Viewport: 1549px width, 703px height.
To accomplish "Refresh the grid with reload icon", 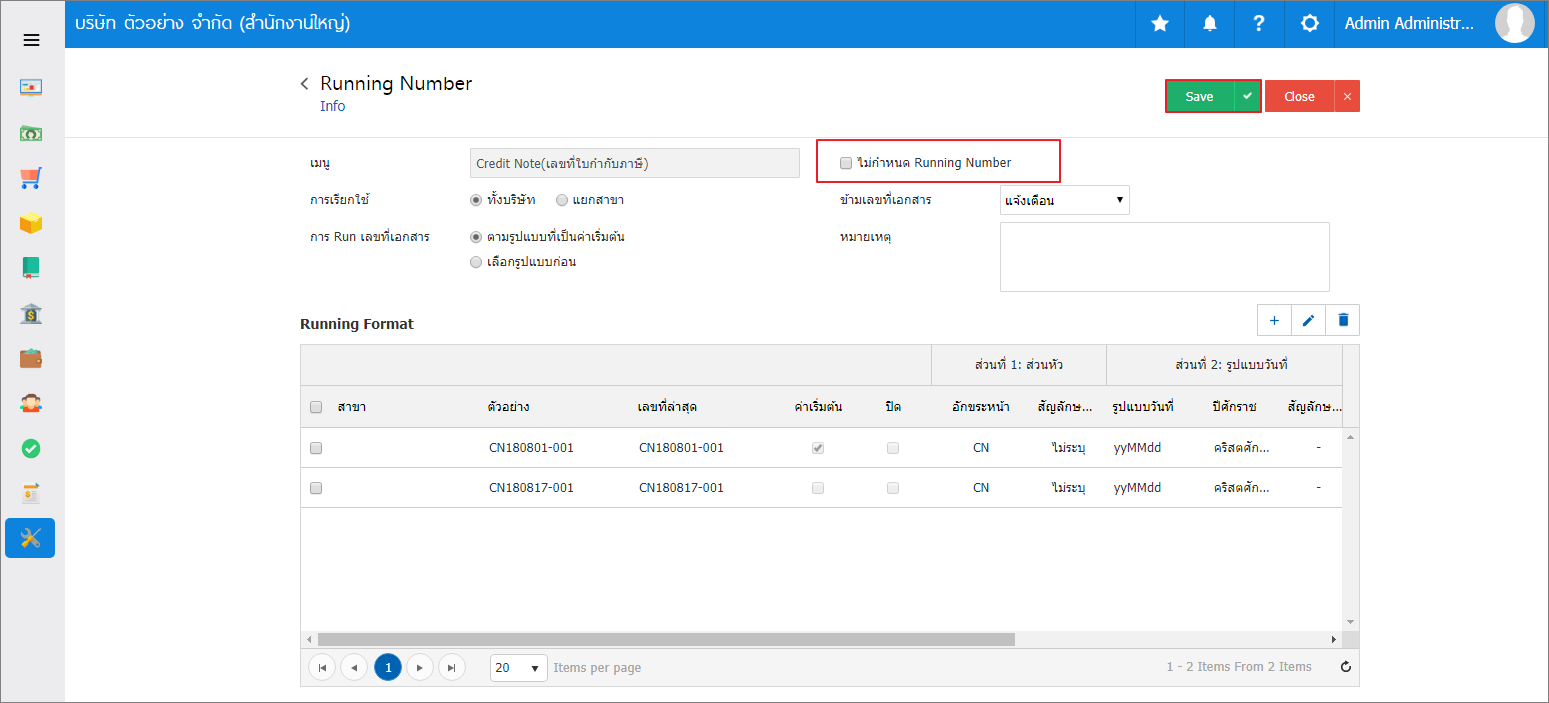I will point(1345,667).
